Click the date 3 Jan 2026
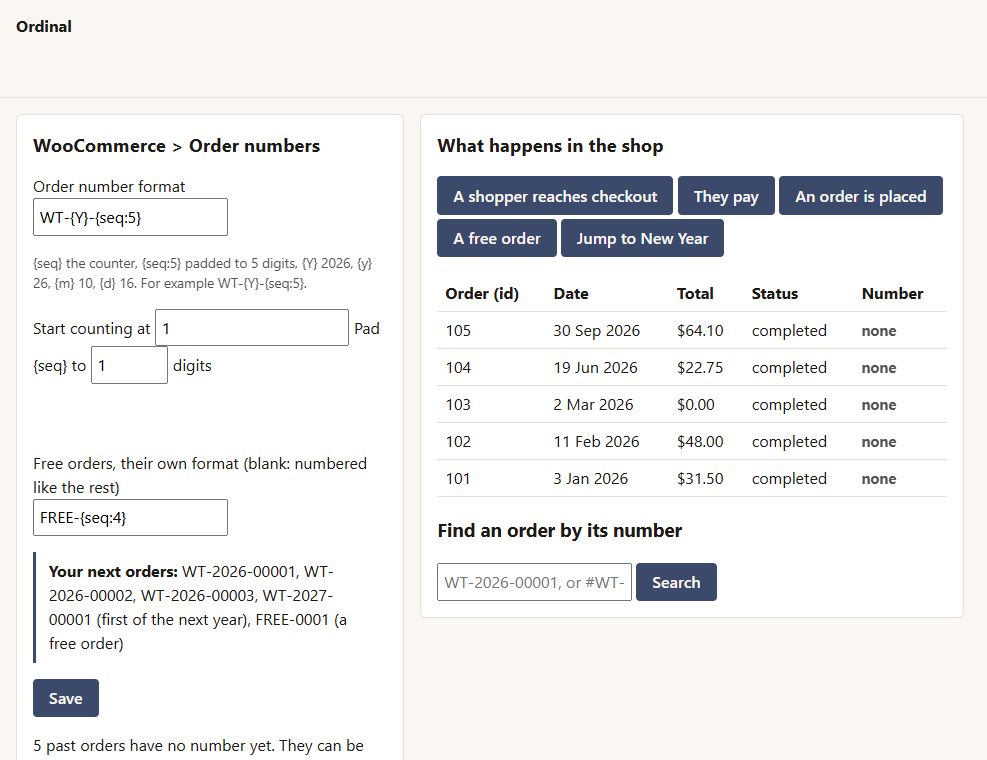The width and height of the screenshot is (987, 760). tap(591, 479)
